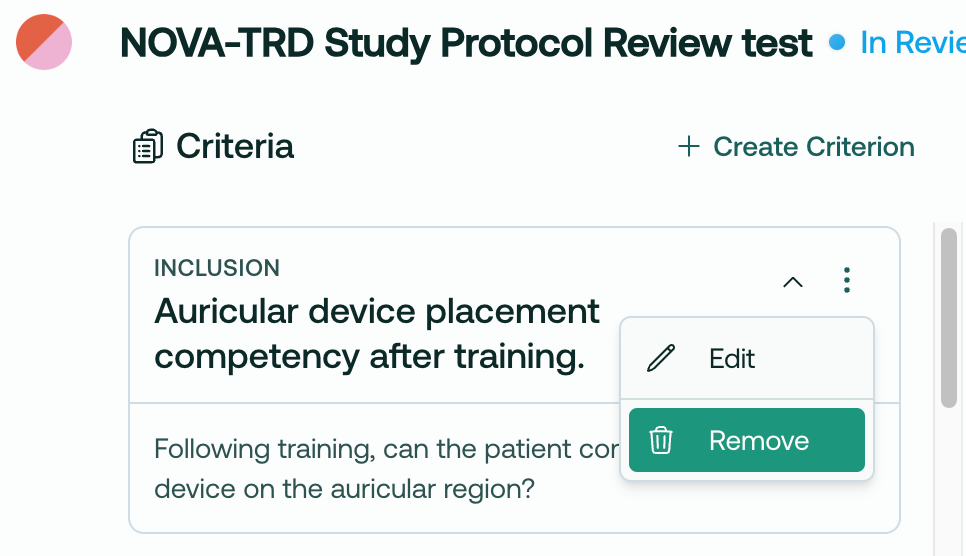Viewport: 966px width, 556px height.
Task: Click the NOVA-TRD Study Protocol Review test title
Action: tap(466, 43)
